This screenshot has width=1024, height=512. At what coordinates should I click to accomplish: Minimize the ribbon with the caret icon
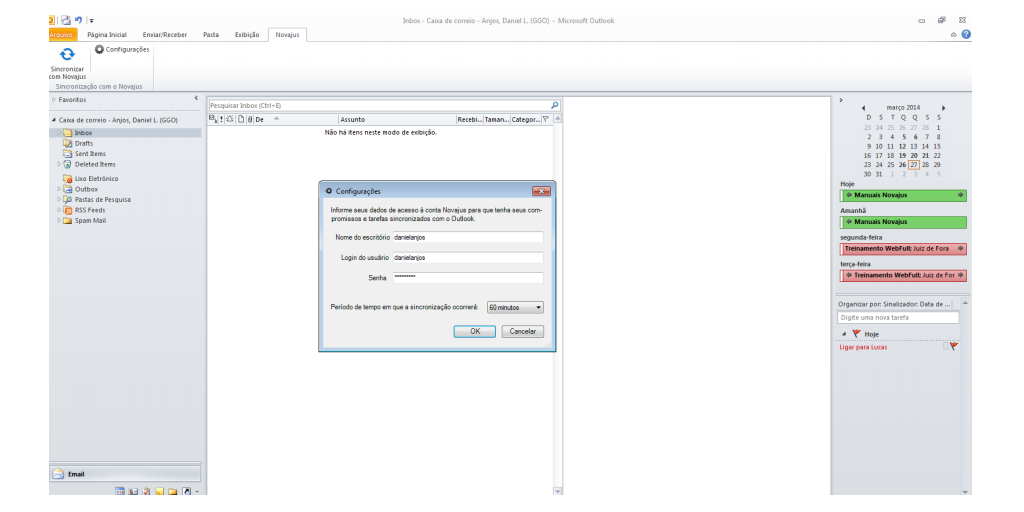tap(954, 35)
